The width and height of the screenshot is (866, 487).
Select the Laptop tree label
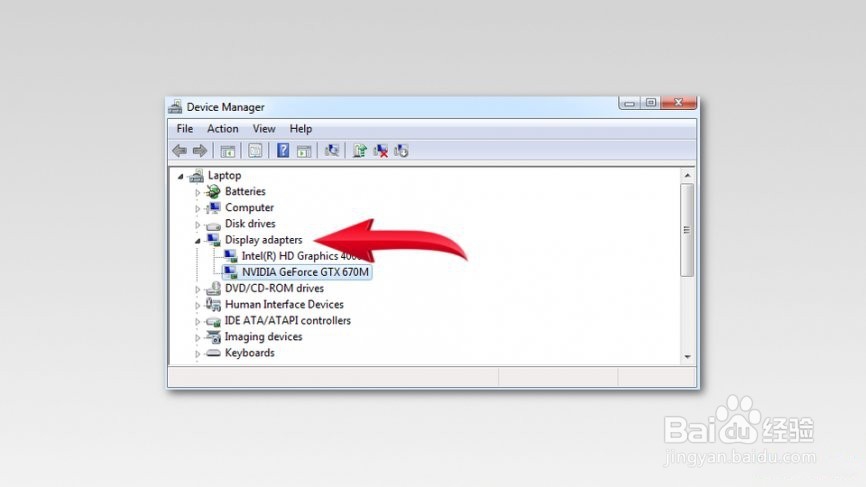pos(224,176)
